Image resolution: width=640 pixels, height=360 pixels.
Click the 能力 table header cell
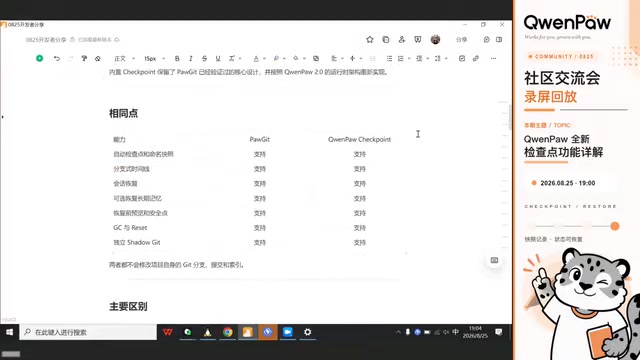[119, 140]
